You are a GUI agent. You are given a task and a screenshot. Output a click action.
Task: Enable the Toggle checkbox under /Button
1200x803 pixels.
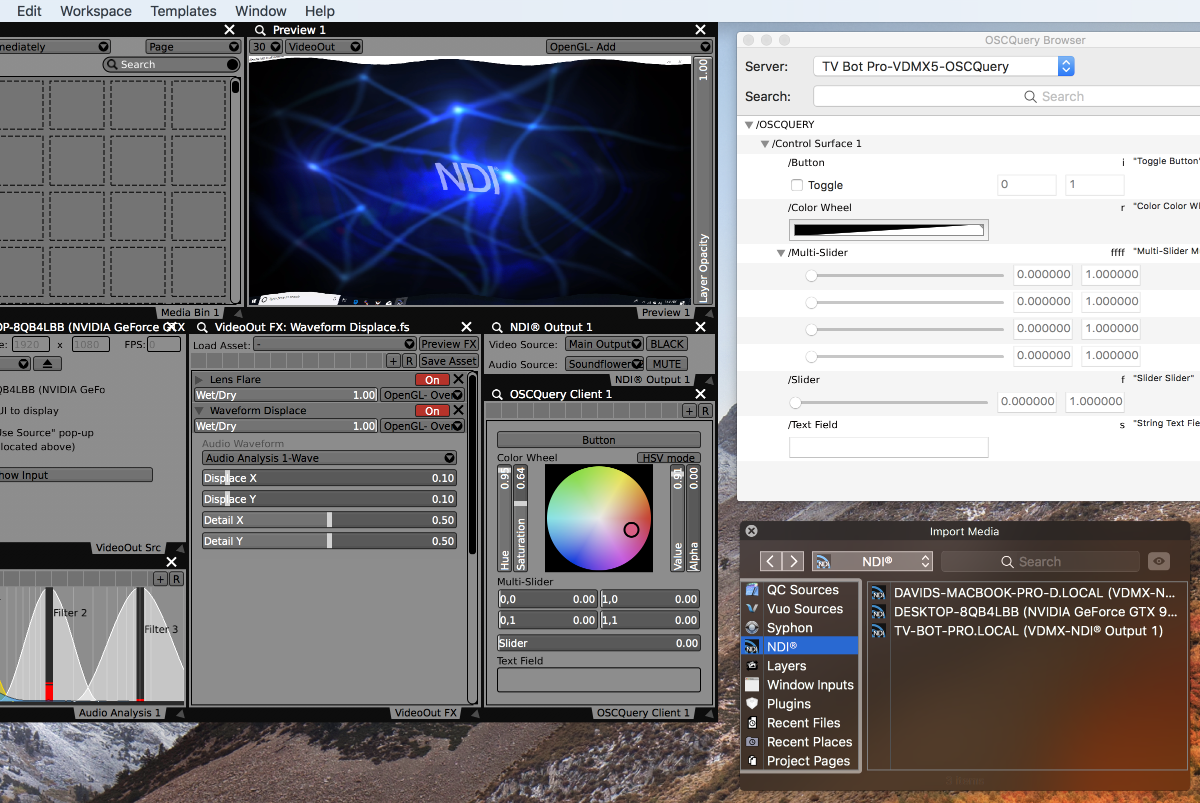pyautogui.click(x=797, y=185)
